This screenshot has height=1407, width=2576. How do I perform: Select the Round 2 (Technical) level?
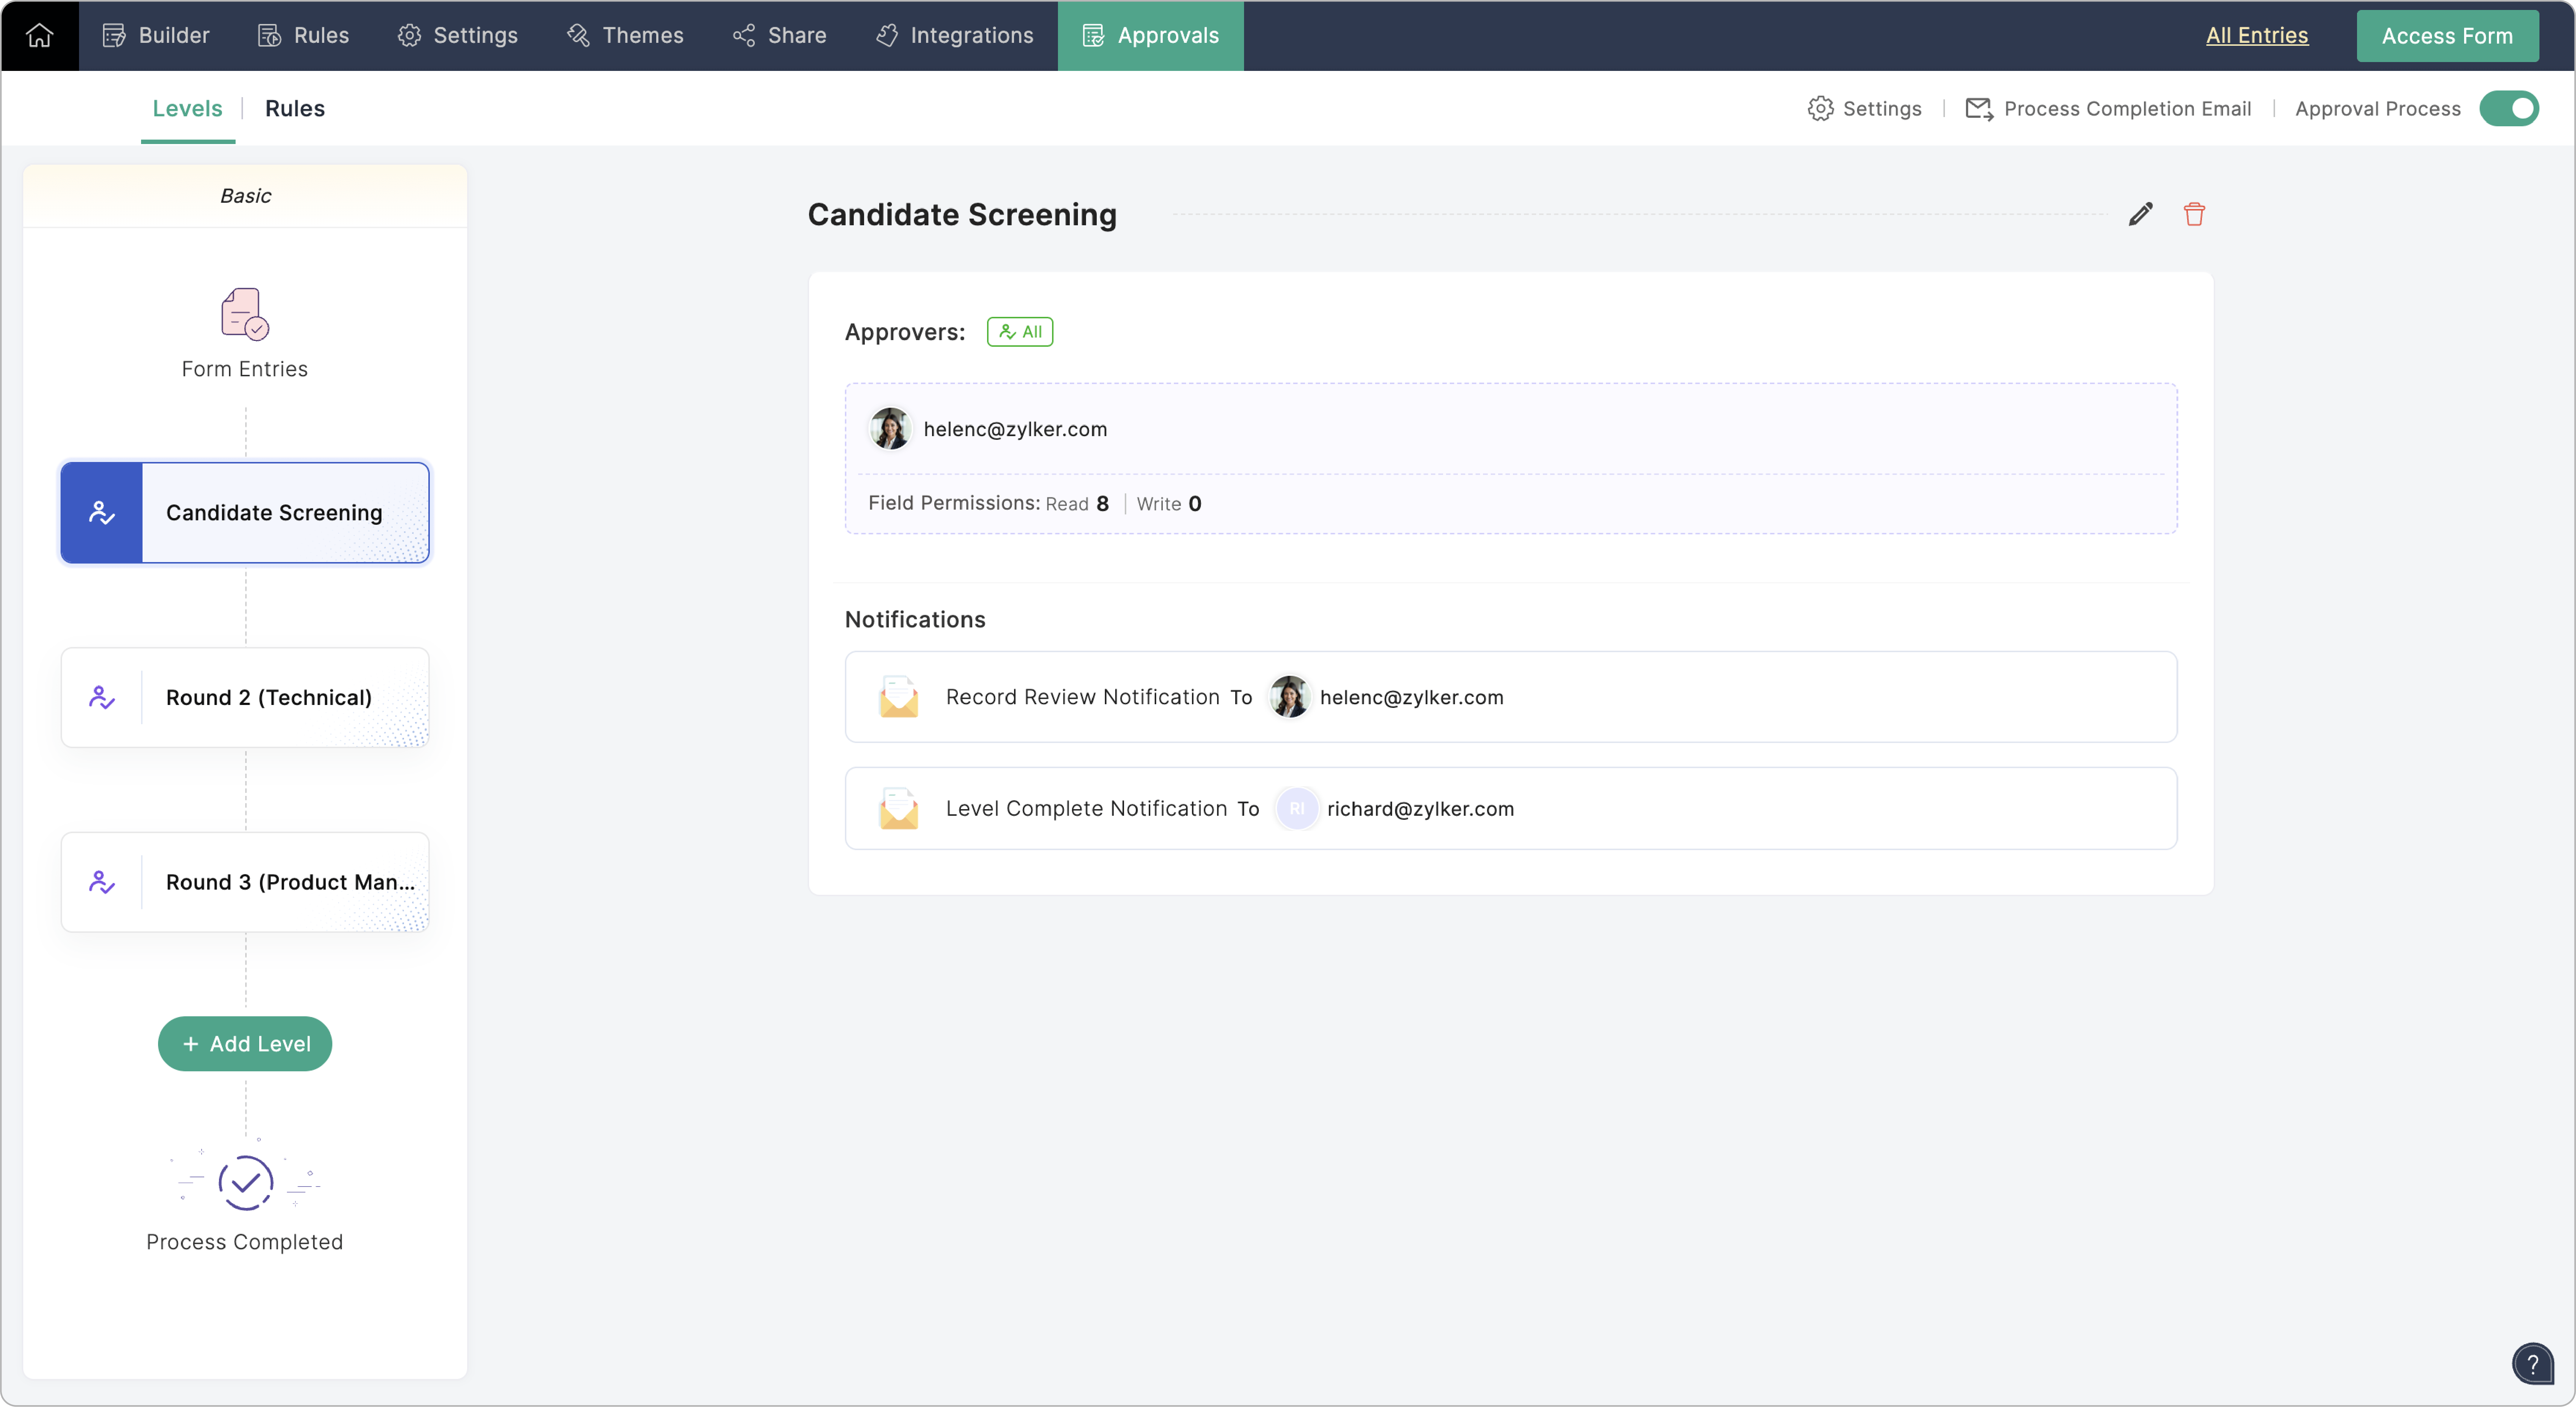[245, 697]
